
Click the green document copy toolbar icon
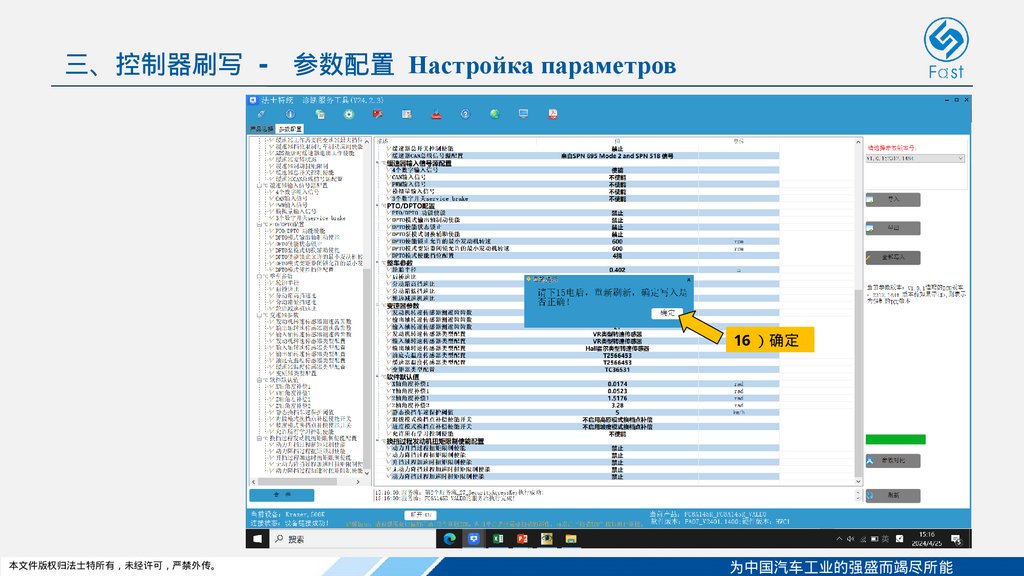point(320,114)
